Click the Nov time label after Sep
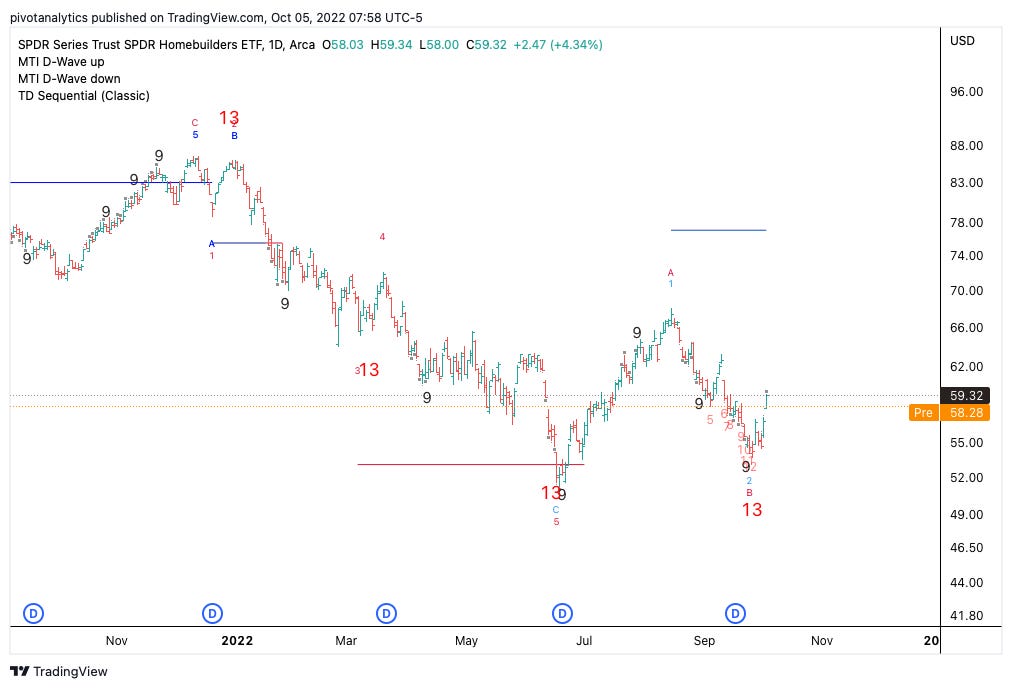 822,641
